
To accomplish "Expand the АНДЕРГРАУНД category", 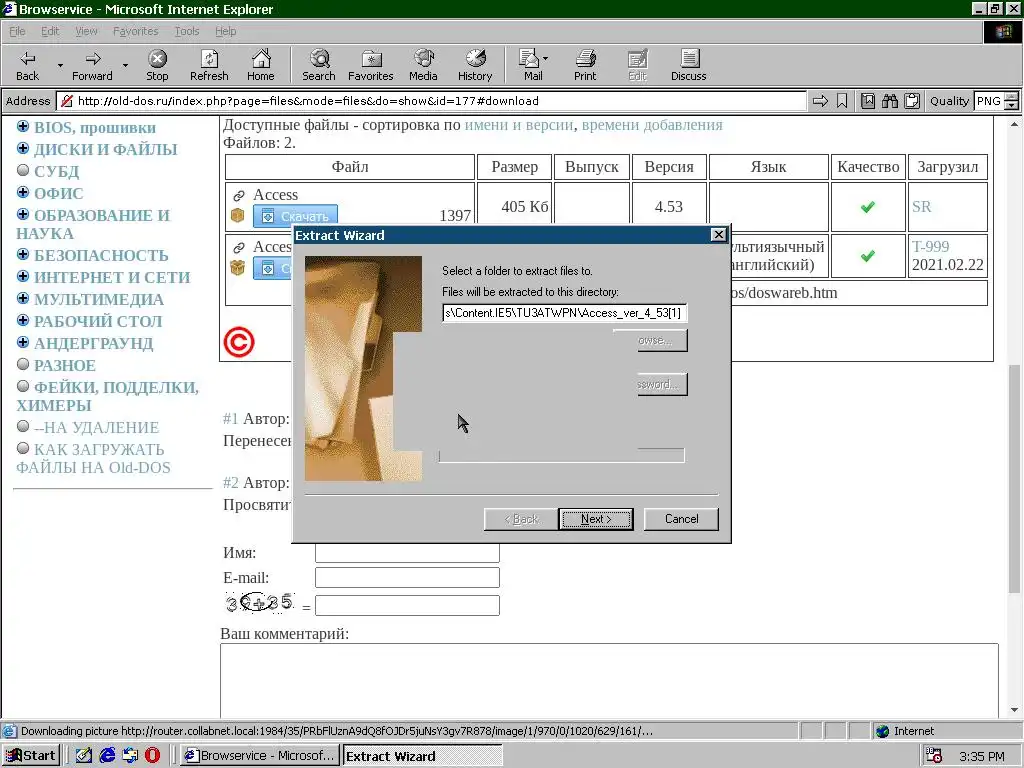I will (x=23, y=342).
